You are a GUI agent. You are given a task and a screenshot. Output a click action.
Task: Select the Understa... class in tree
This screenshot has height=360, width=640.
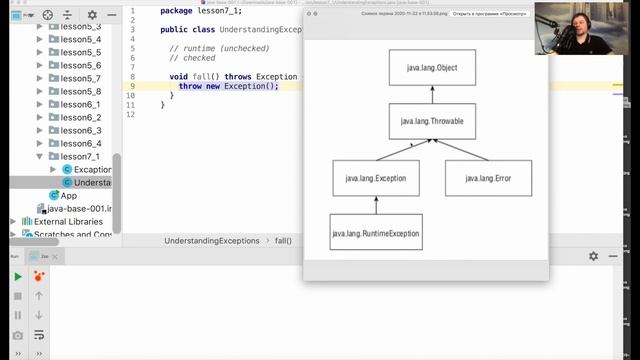click(92, 182)
